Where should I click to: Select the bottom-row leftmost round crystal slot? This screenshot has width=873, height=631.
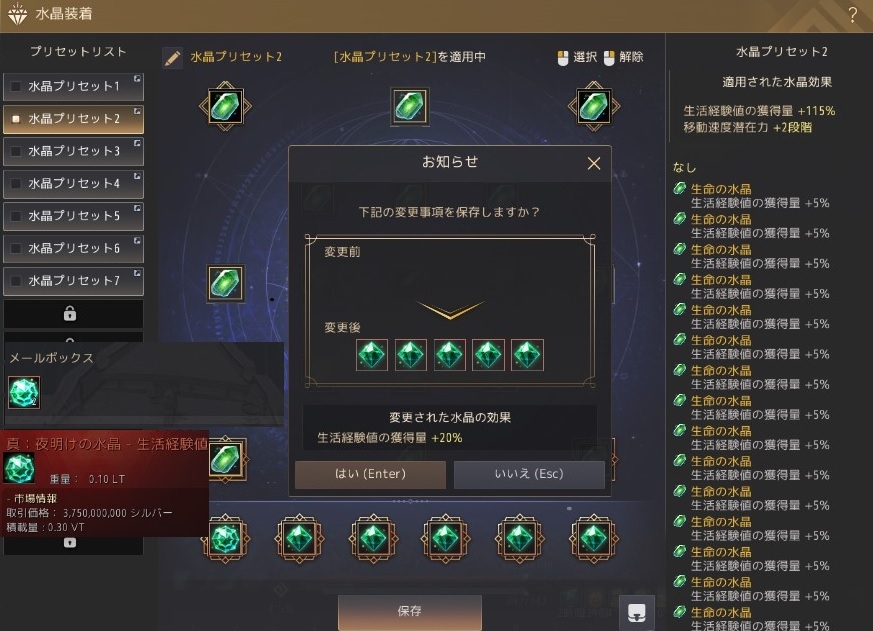225,539
